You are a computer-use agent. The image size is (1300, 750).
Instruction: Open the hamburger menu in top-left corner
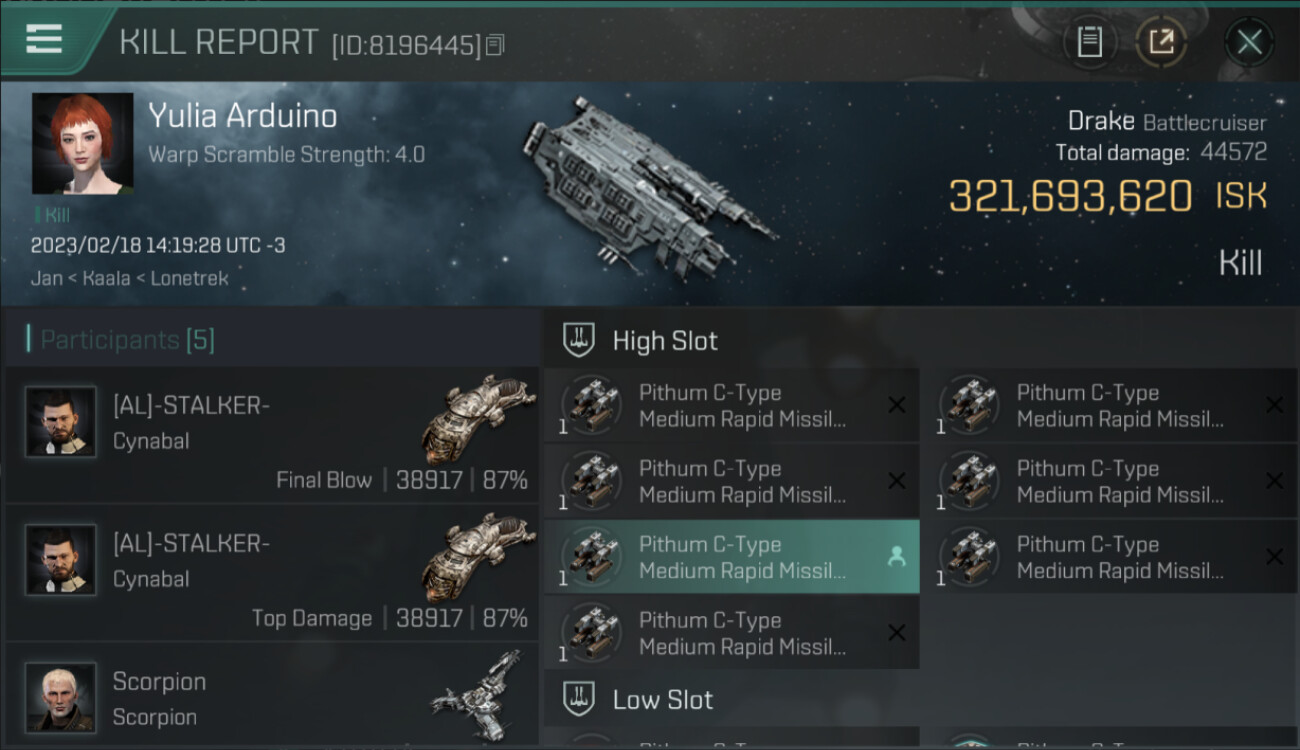click(45, 40)
